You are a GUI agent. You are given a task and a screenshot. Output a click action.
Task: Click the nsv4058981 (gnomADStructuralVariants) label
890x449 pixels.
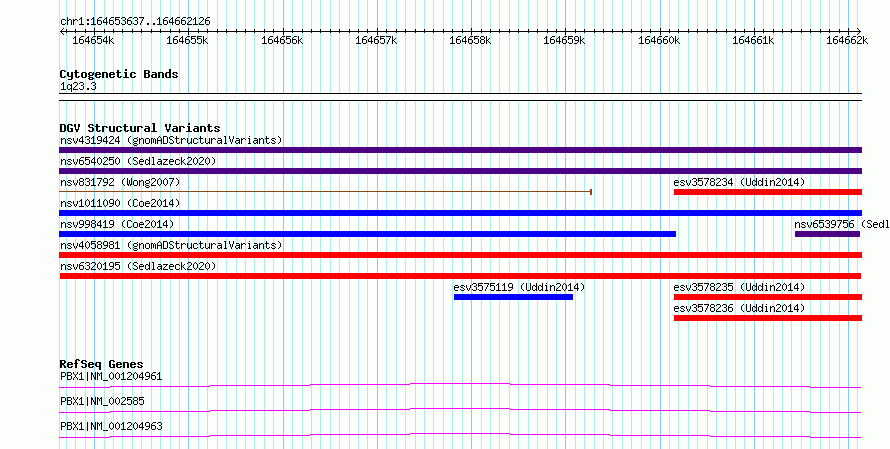tap(171, 245)
